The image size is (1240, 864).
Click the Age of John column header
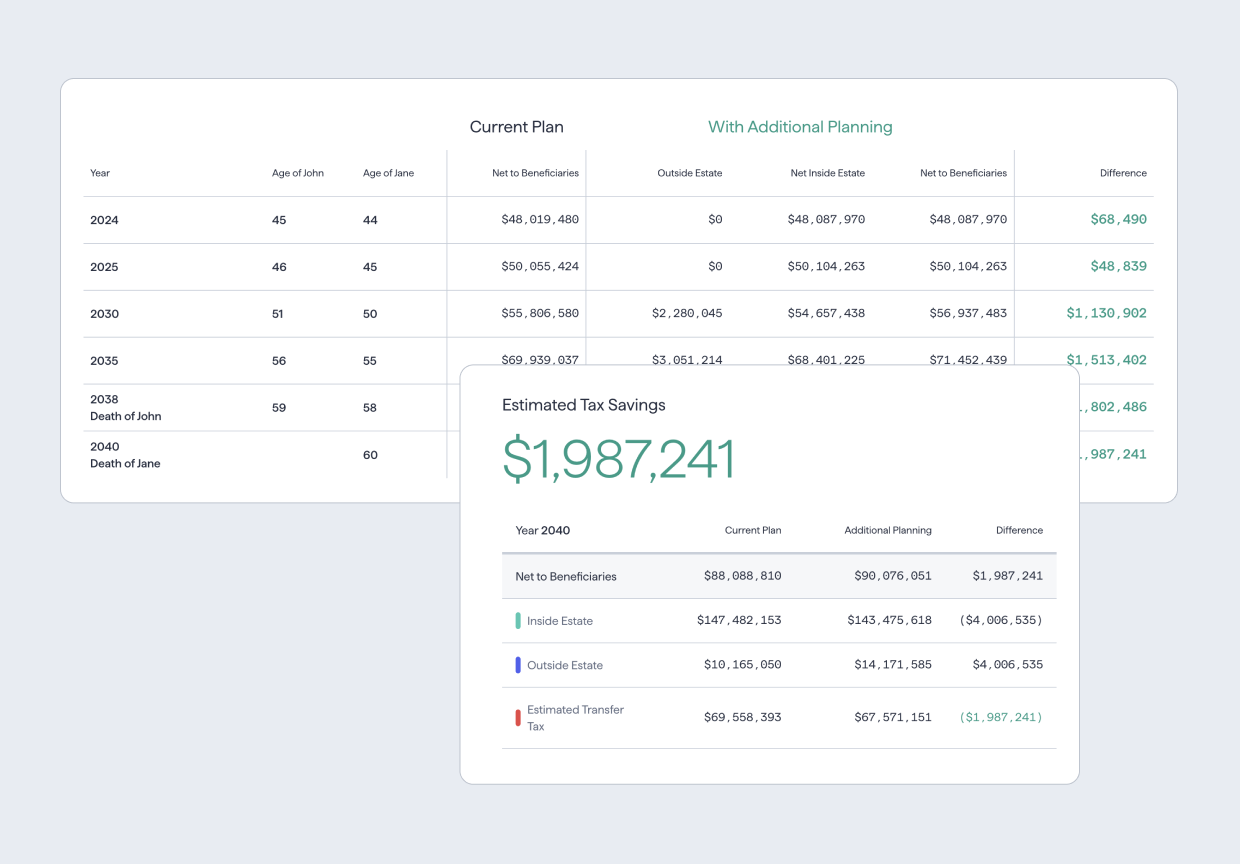point(298,173)
